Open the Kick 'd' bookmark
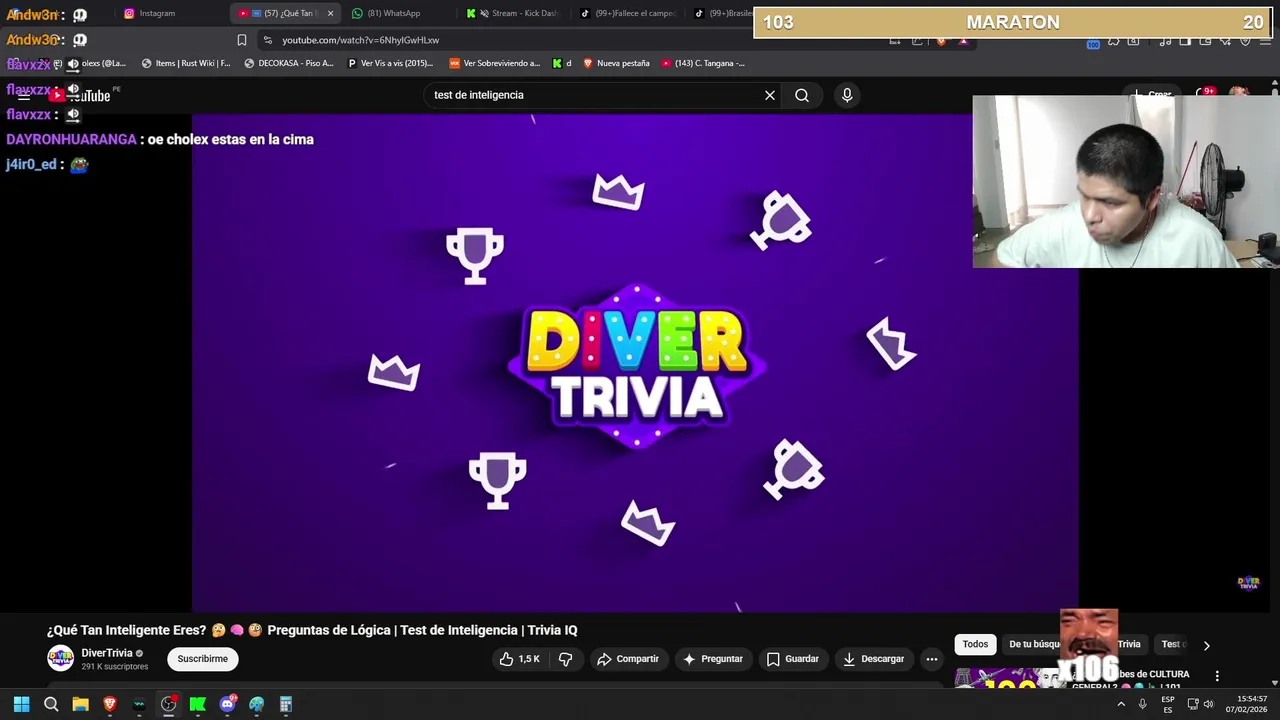The height and width of the screenshot is (720, 1280). 562,63
